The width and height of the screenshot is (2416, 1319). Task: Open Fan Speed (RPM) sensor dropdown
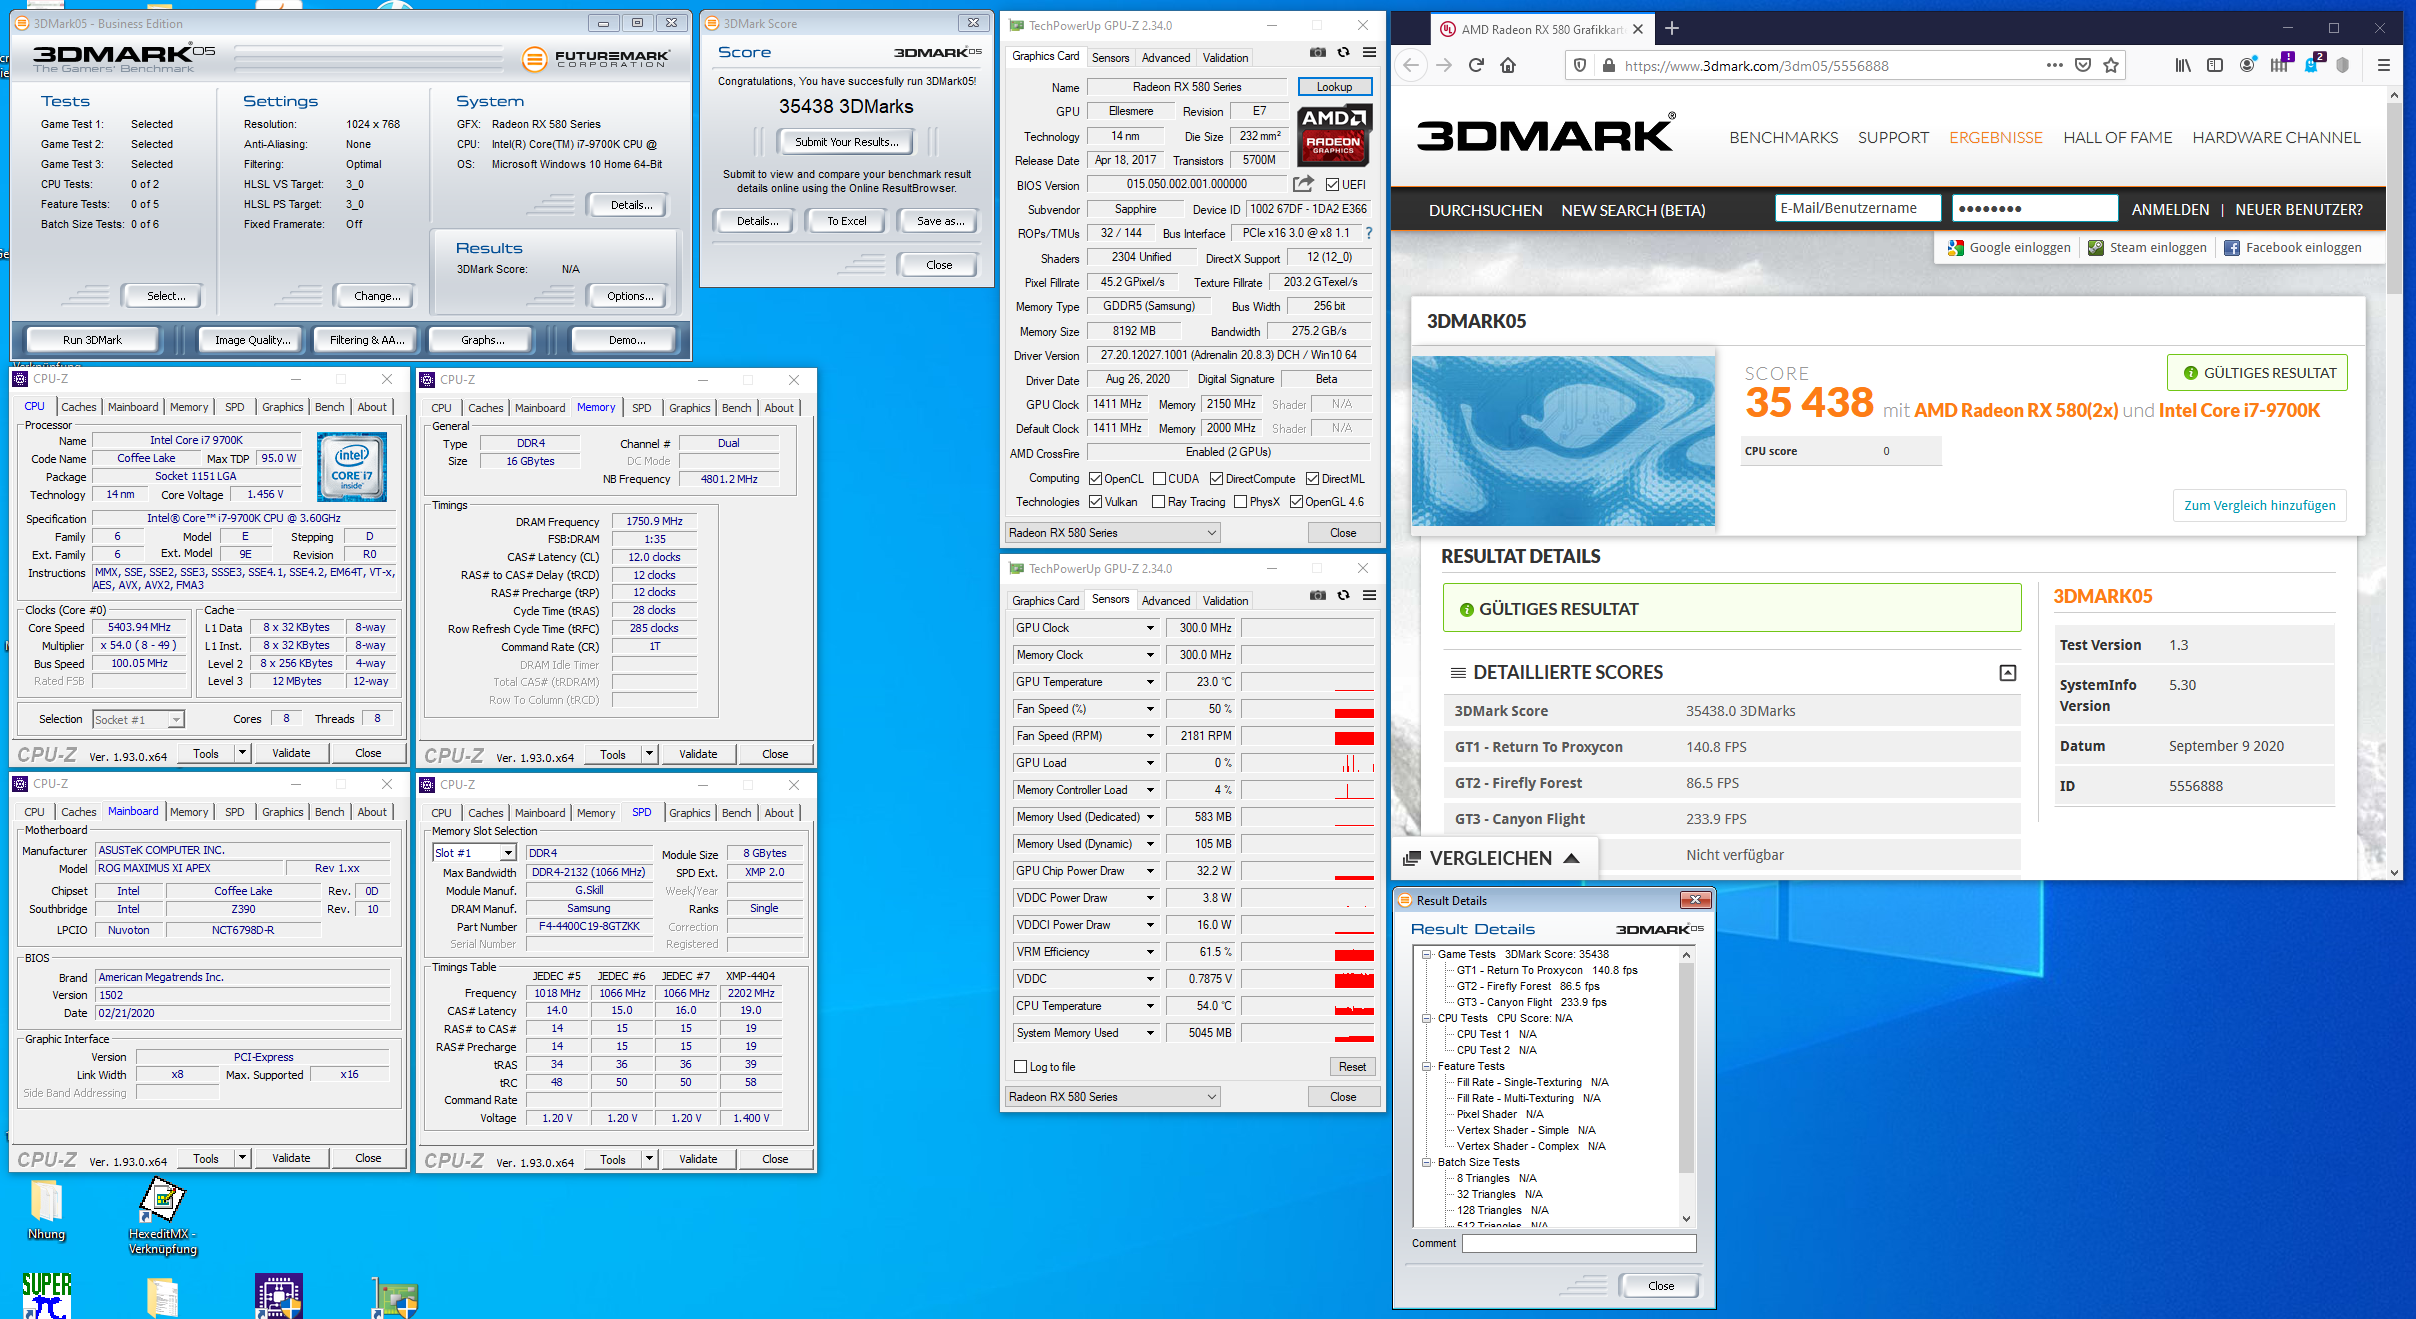pos(1150,736)
